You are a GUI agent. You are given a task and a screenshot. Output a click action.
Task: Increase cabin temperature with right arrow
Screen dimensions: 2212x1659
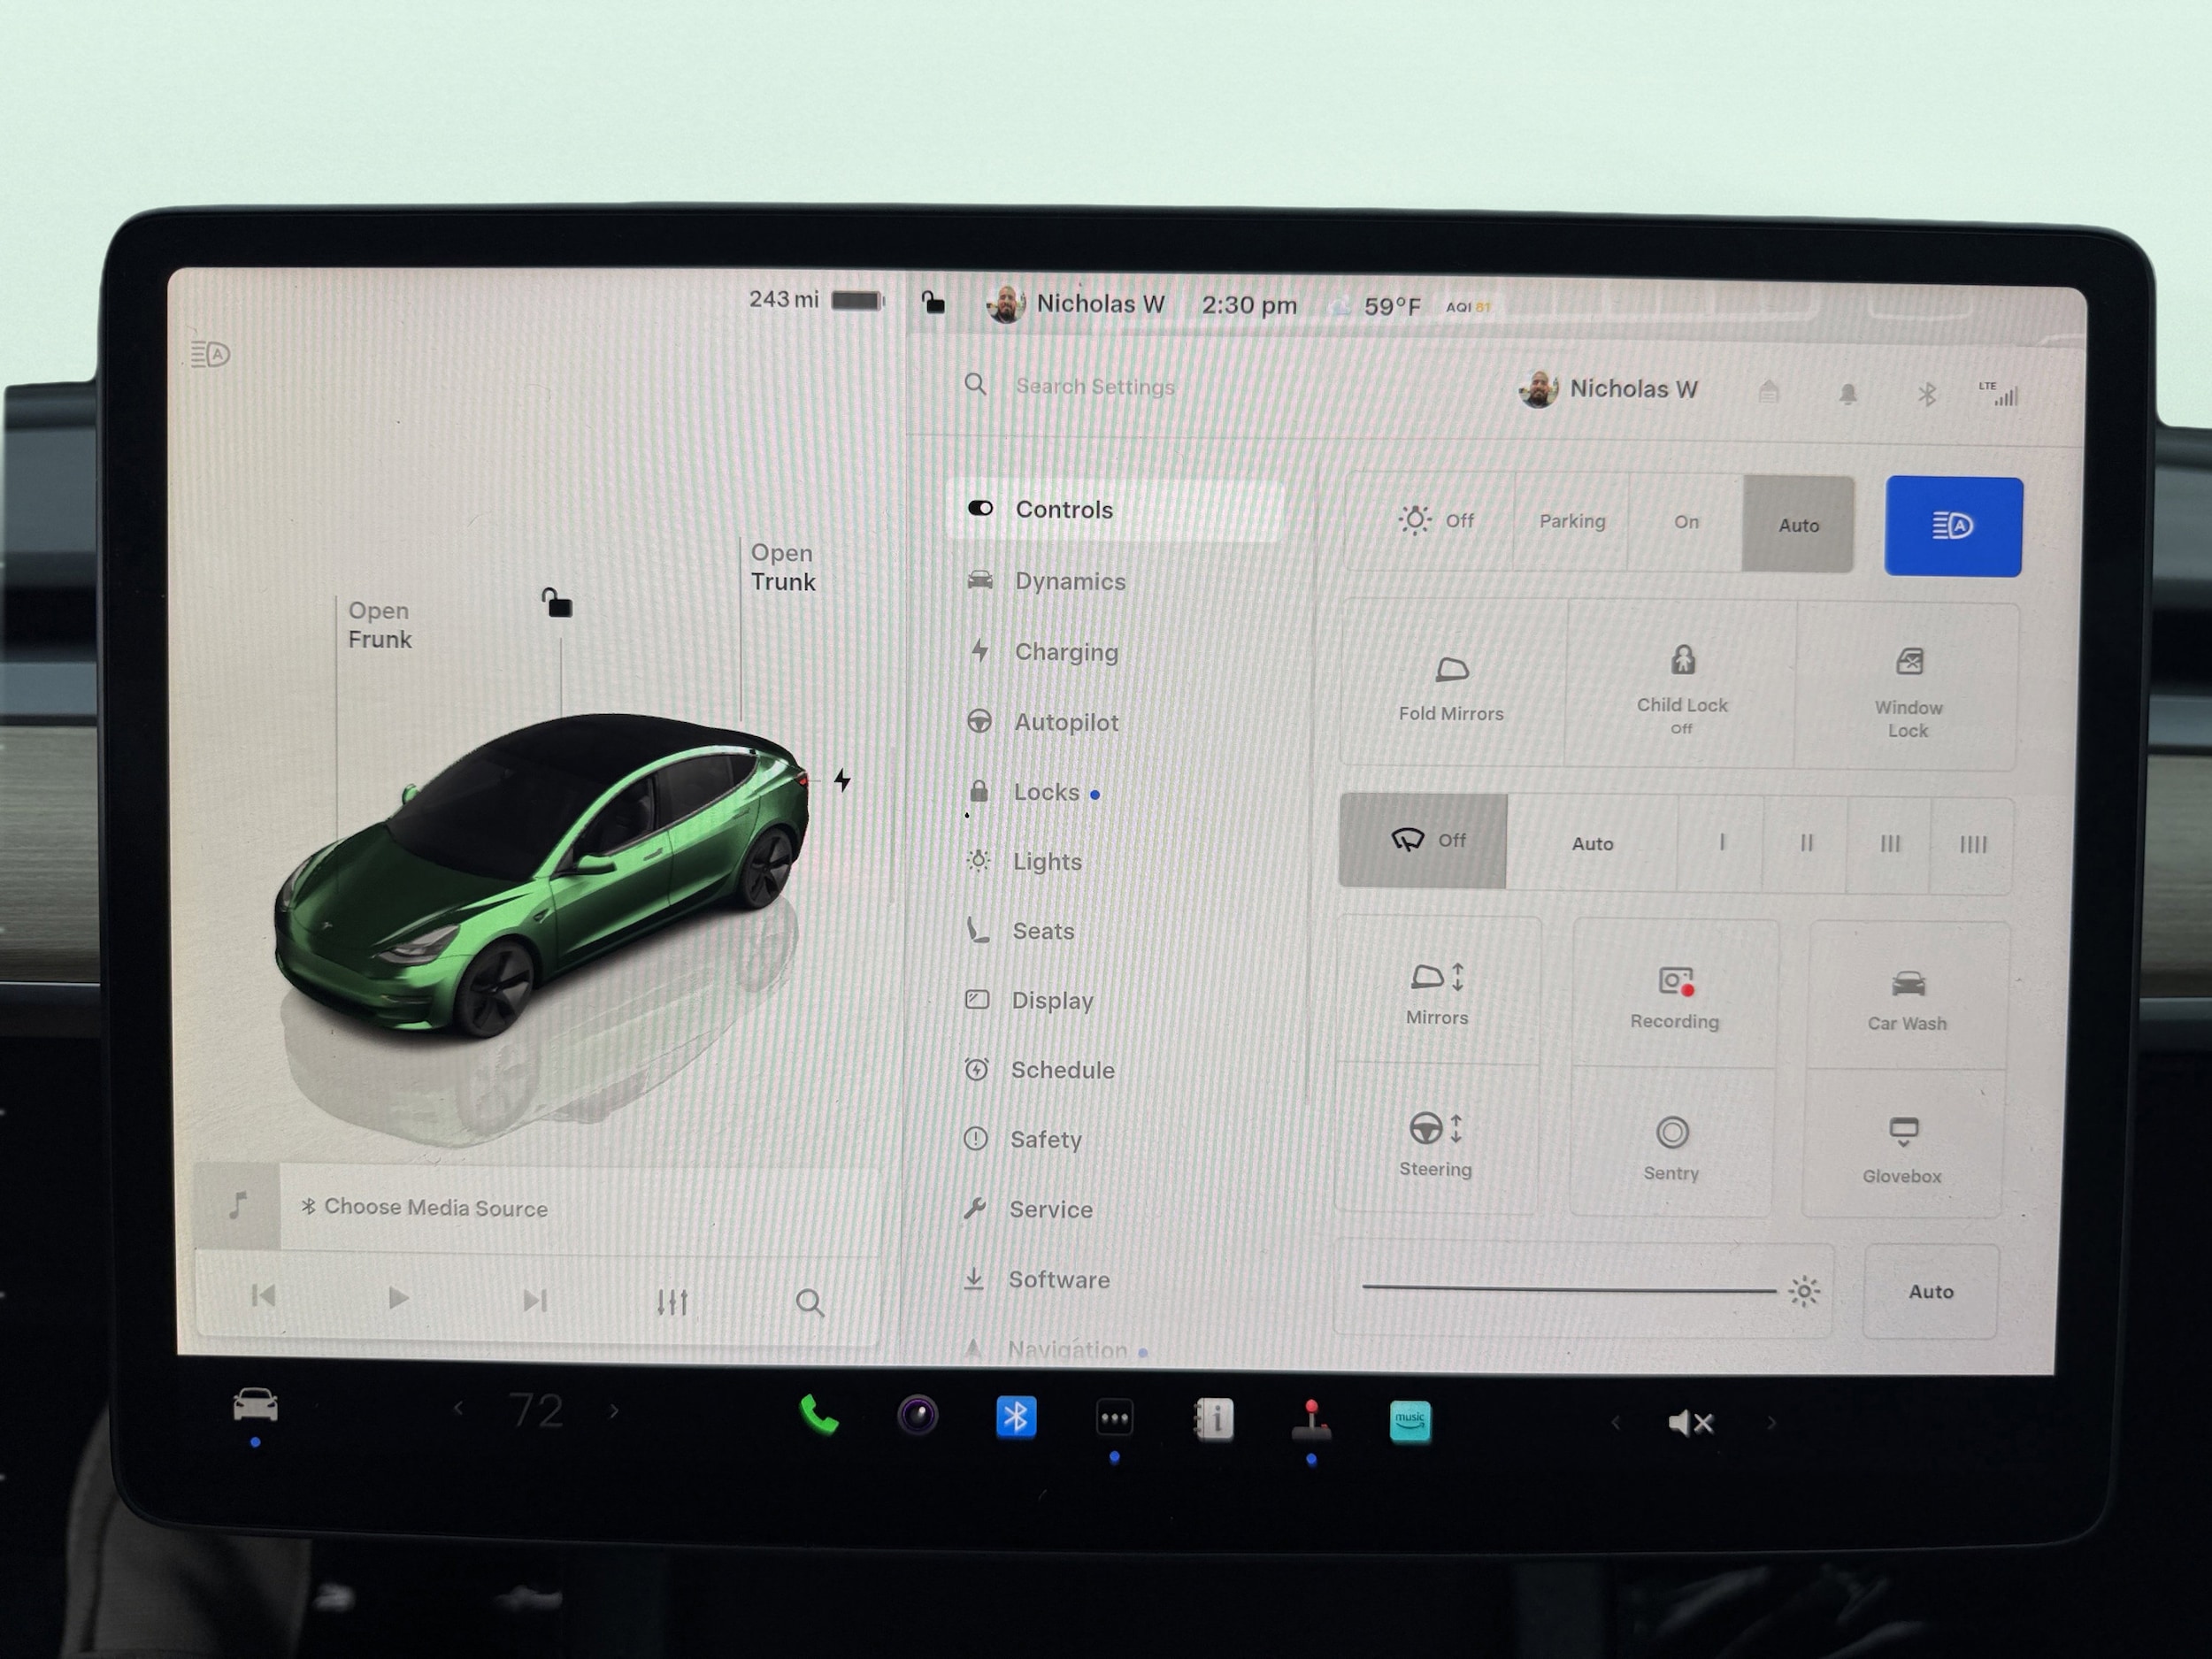pyautogui.click(x=614, y=1411)
